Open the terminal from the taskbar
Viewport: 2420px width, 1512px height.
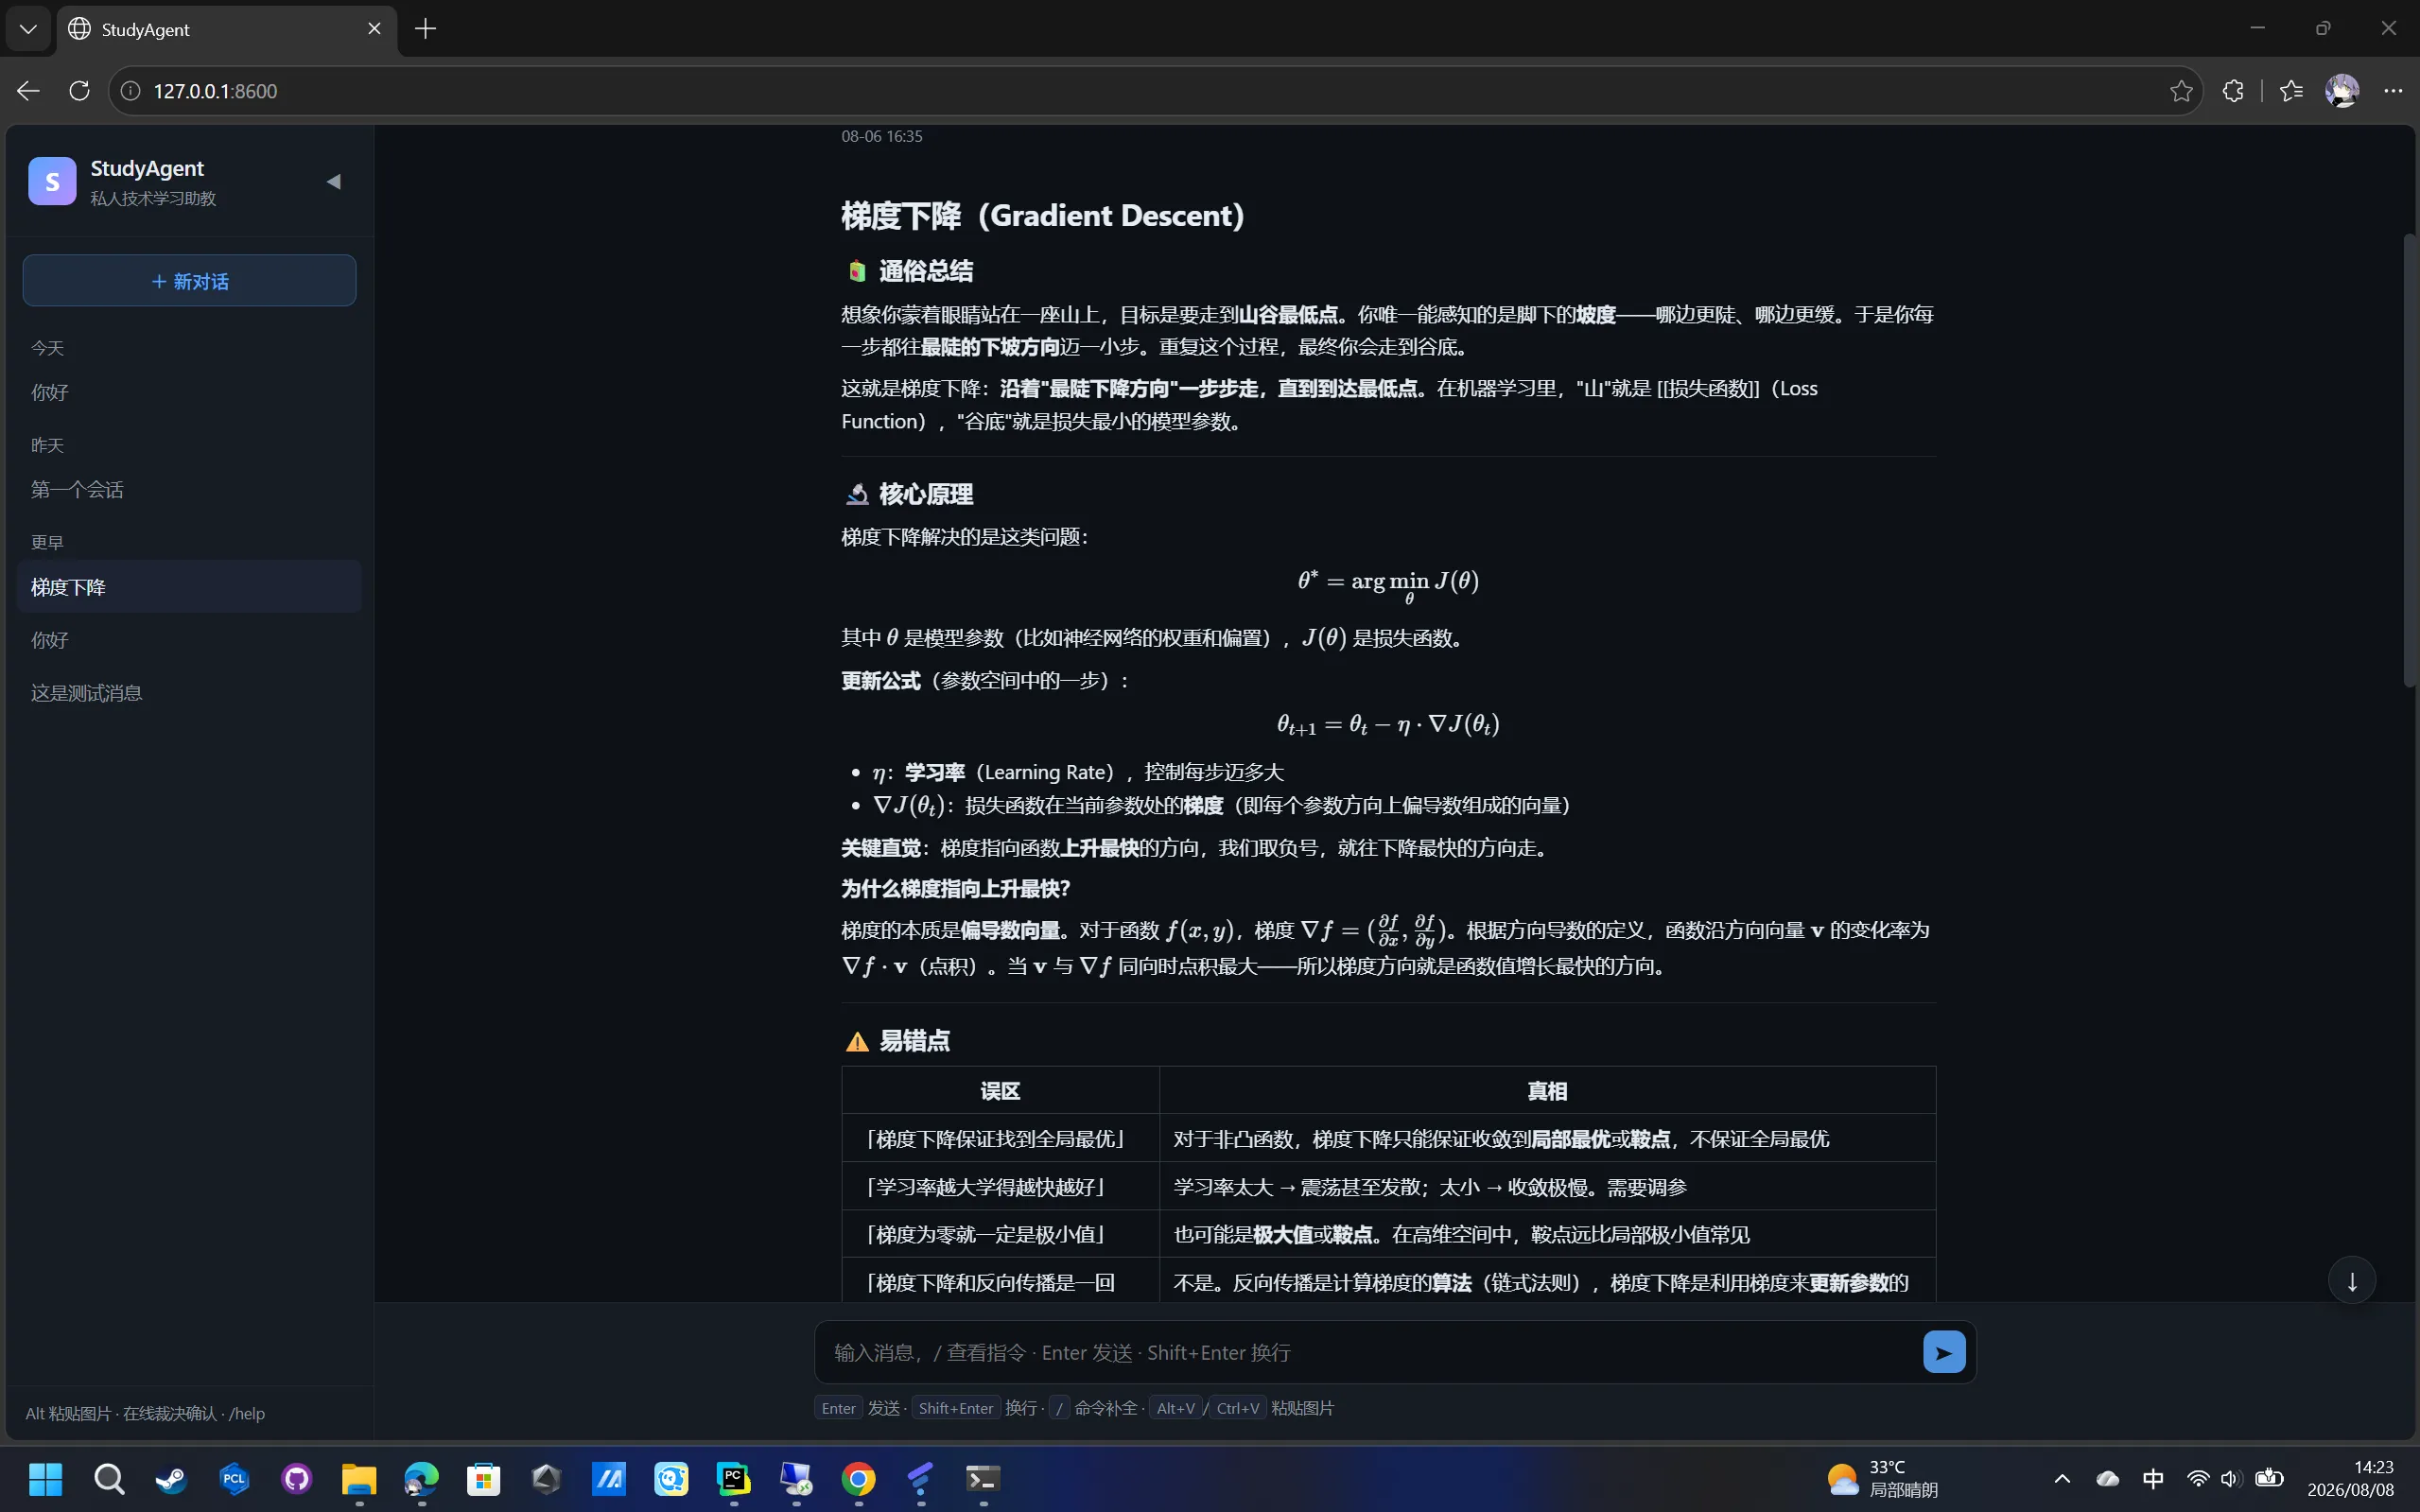[x=983, y=1478]
